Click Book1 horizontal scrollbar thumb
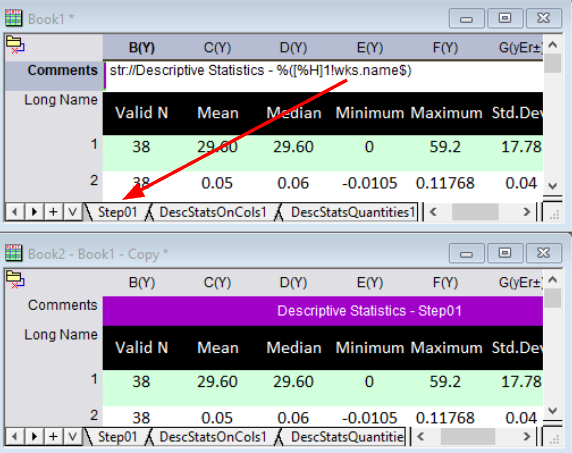Screen dimensions: 572x453 pos(475,212)
